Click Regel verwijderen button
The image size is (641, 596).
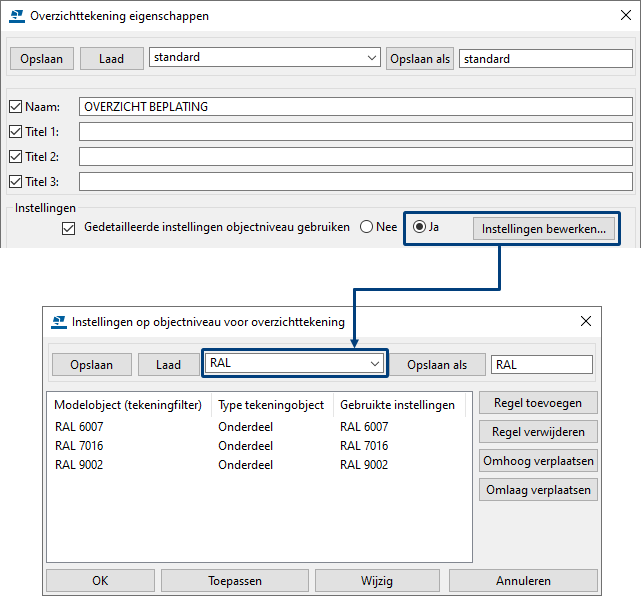click(x=538, y=432)
